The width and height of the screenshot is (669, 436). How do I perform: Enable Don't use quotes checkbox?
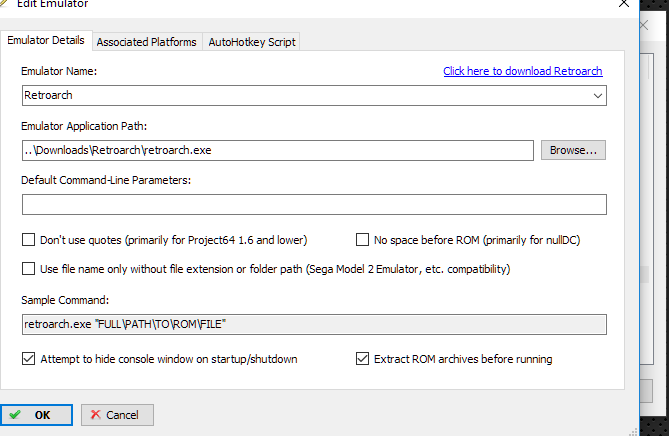pos(29,240)
